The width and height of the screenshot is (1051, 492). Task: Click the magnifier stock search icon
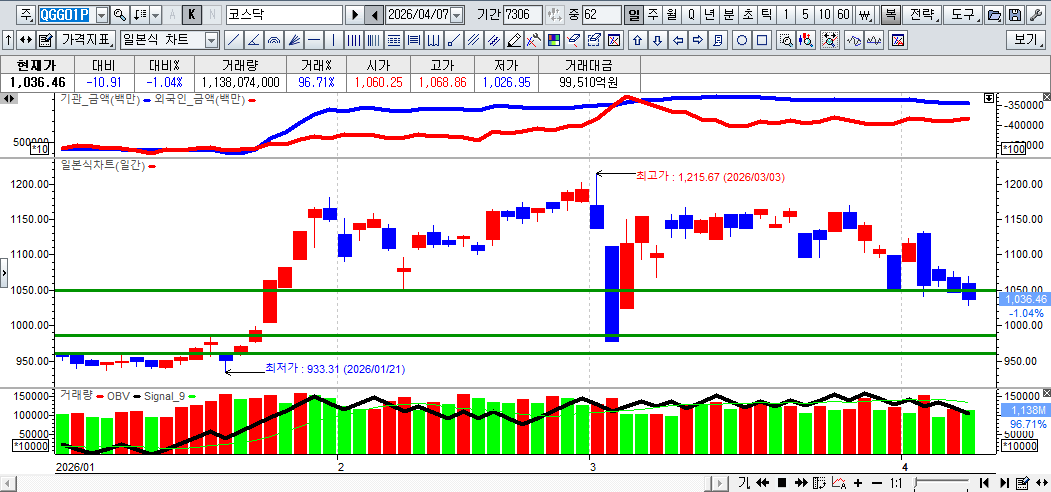tap(120, 15)
